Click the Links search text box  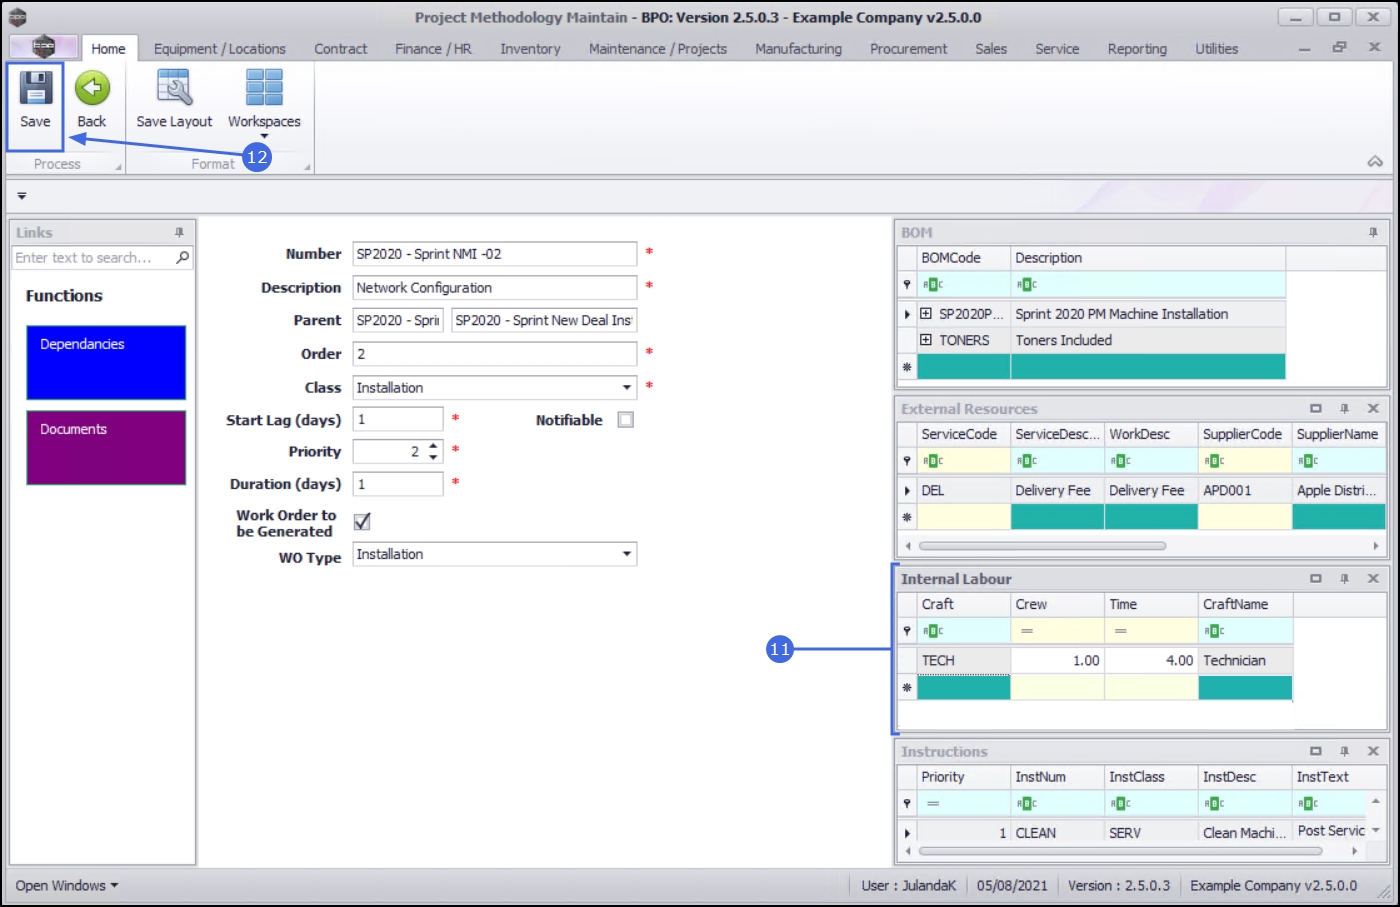93,258
